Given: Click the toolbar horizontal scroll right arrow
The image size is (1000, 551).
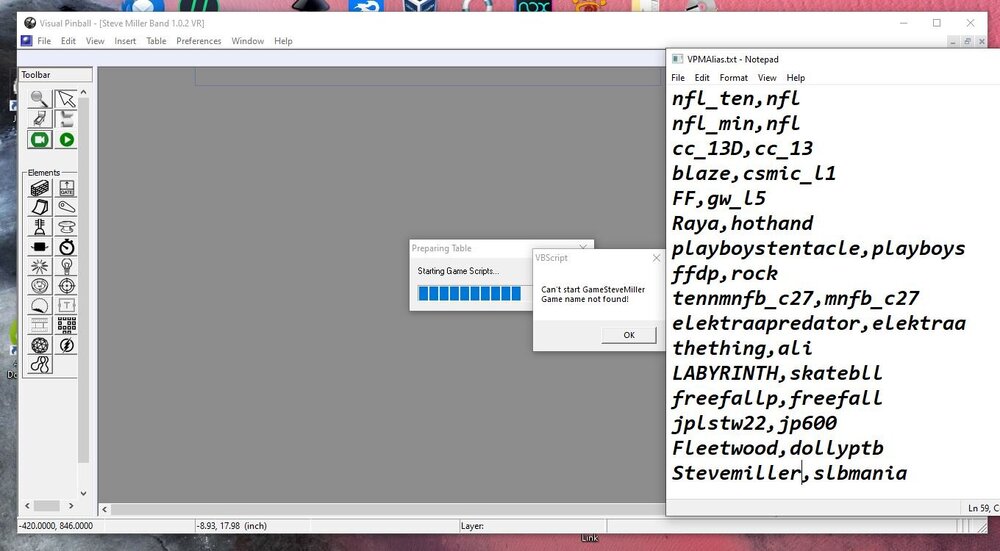Looking at the screenshot, I should coord(71,506).
